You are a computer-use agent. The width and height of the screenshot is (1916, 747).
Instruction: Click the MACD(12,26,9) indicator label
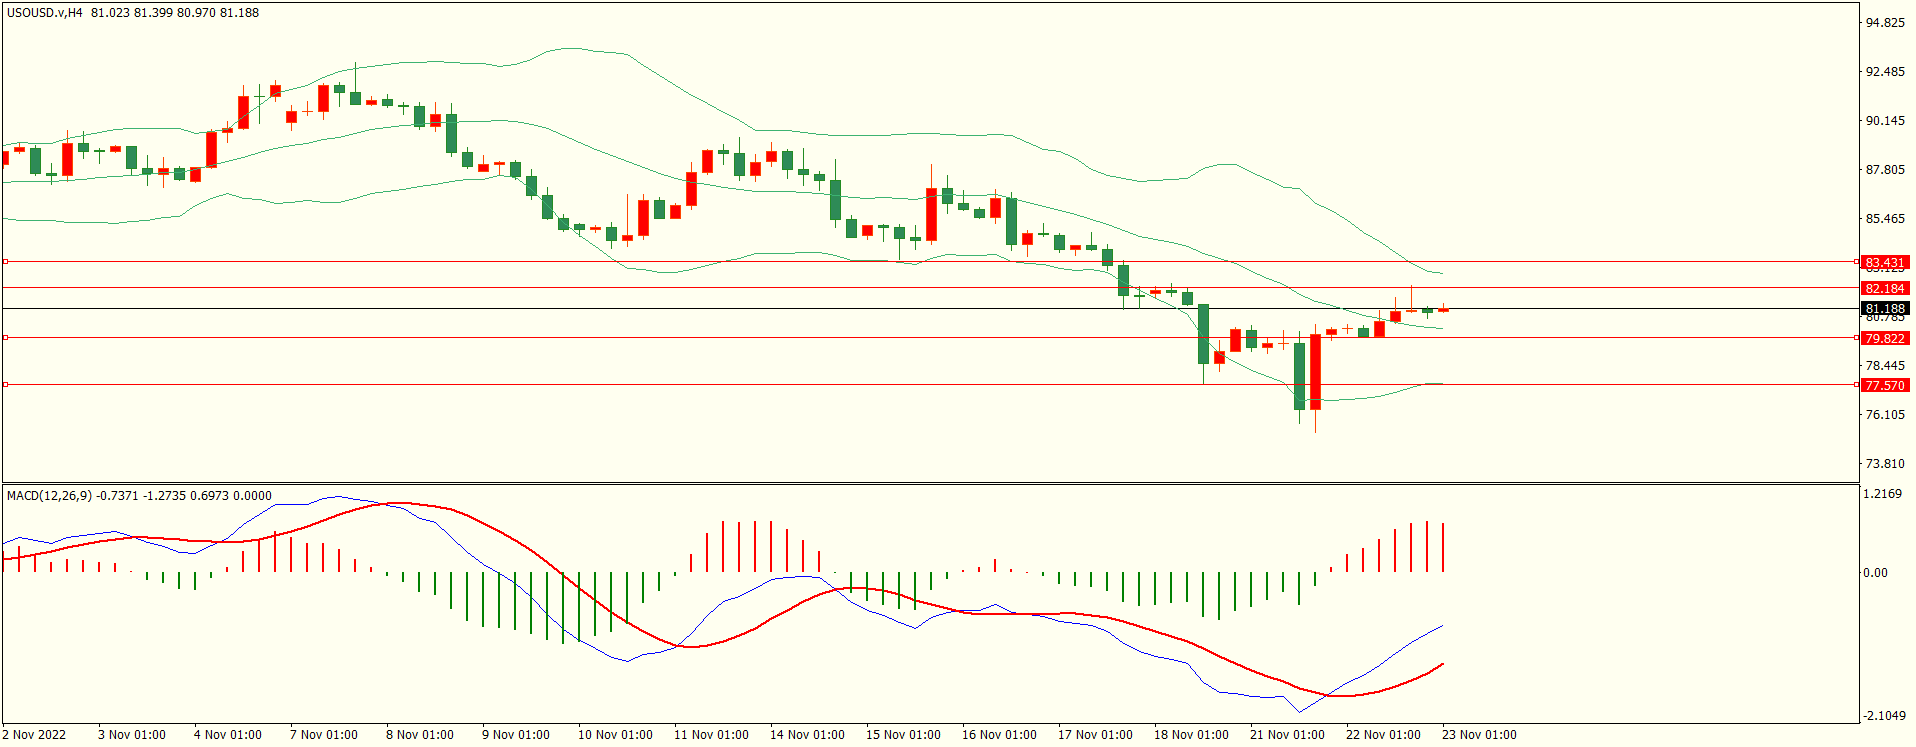tap(50, 495)
